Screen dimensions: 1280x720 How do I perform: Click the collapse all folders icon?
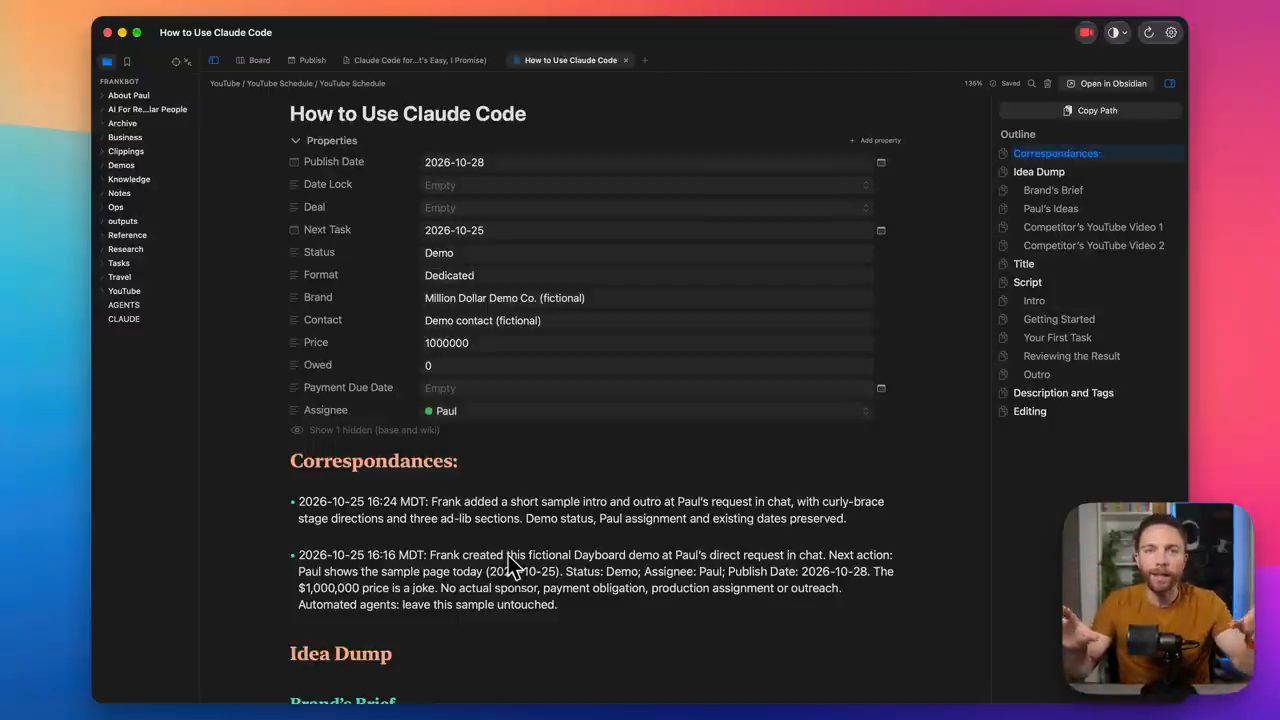(x=187, y=62)
